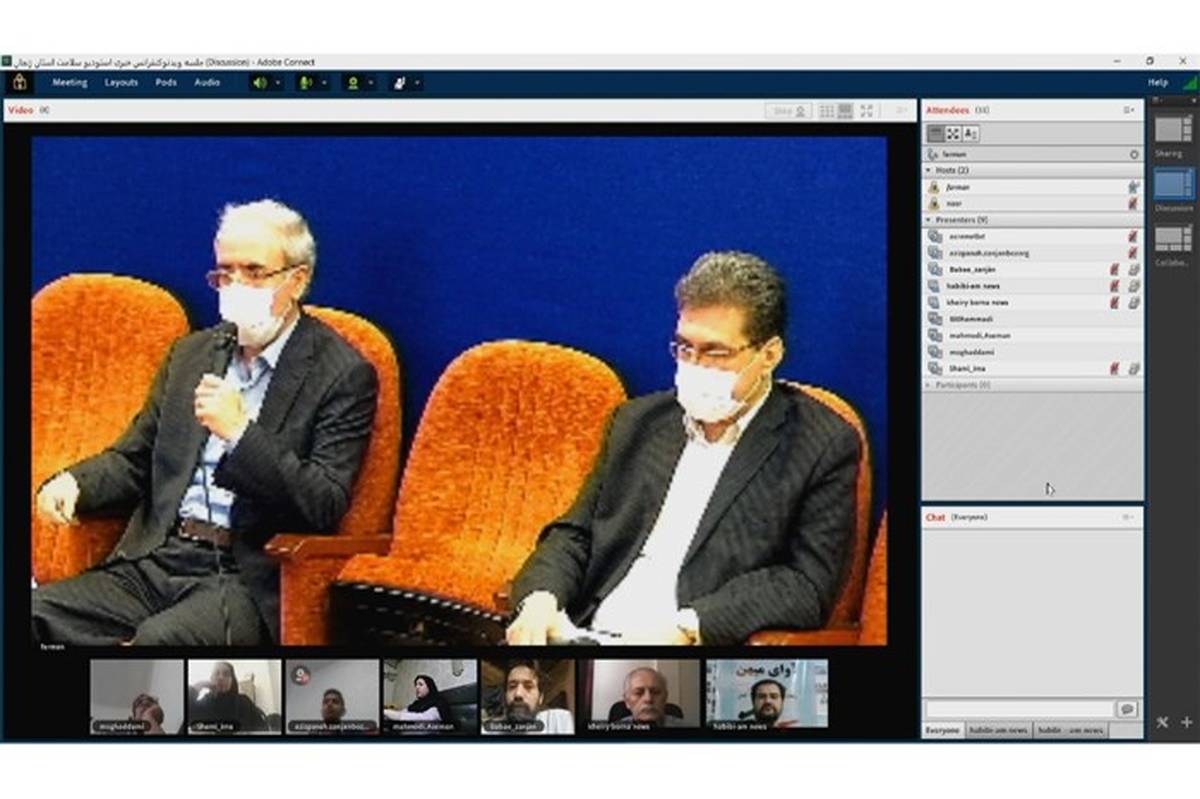Switch video pod to grid view

tap(827, 111)
